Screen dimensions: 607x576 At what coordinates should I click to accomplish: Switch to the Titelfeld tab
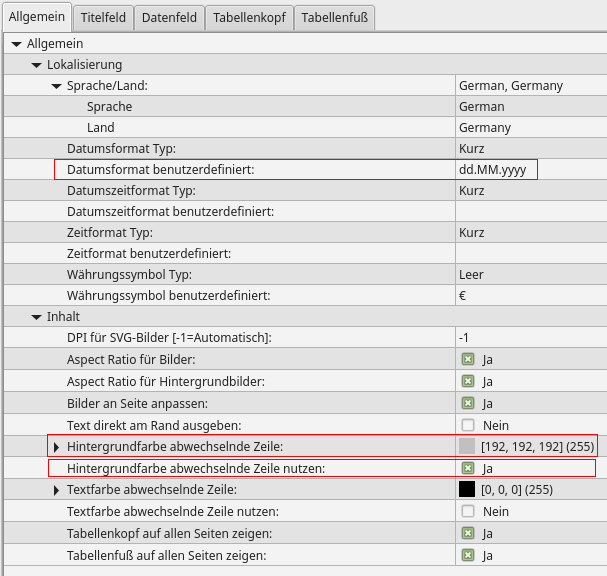(x=103, y=17)
